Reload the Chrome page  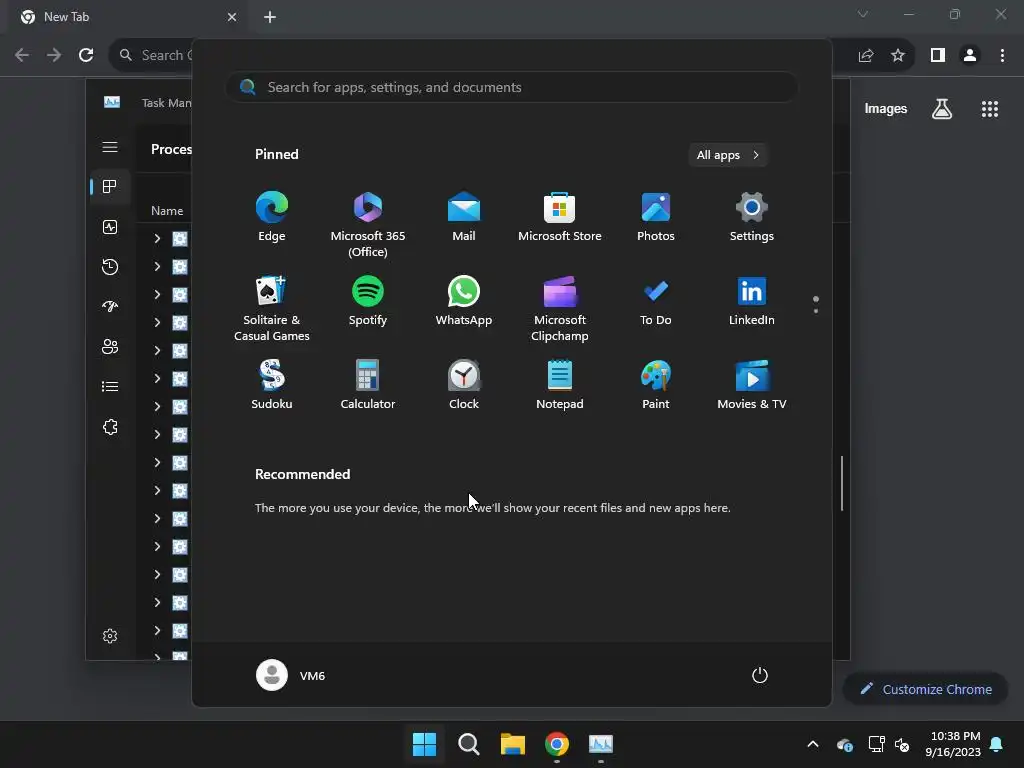point(86,56)
